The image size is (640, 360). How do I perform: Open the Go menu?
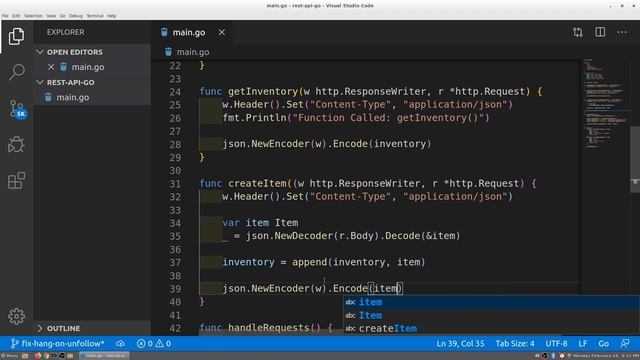coord(62,16)
